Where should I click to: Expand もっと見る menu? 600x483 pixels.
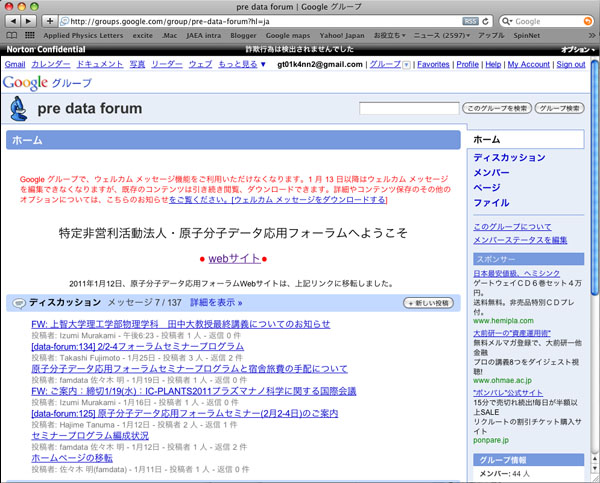[242, 64]
